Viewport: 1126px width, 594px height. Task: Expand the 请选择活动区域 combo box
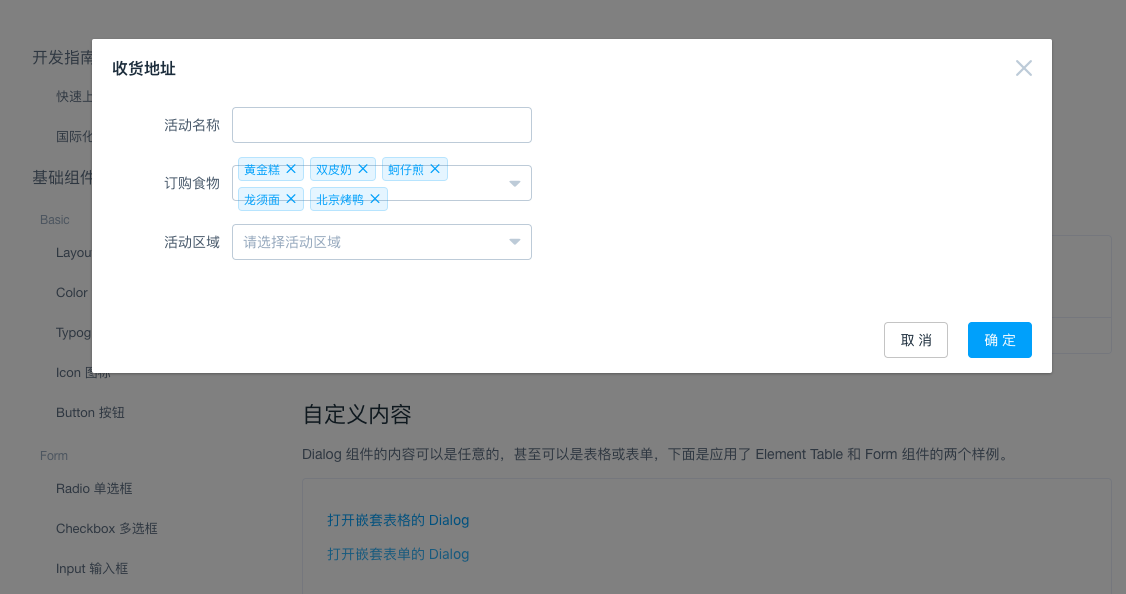tap(381, 241)
